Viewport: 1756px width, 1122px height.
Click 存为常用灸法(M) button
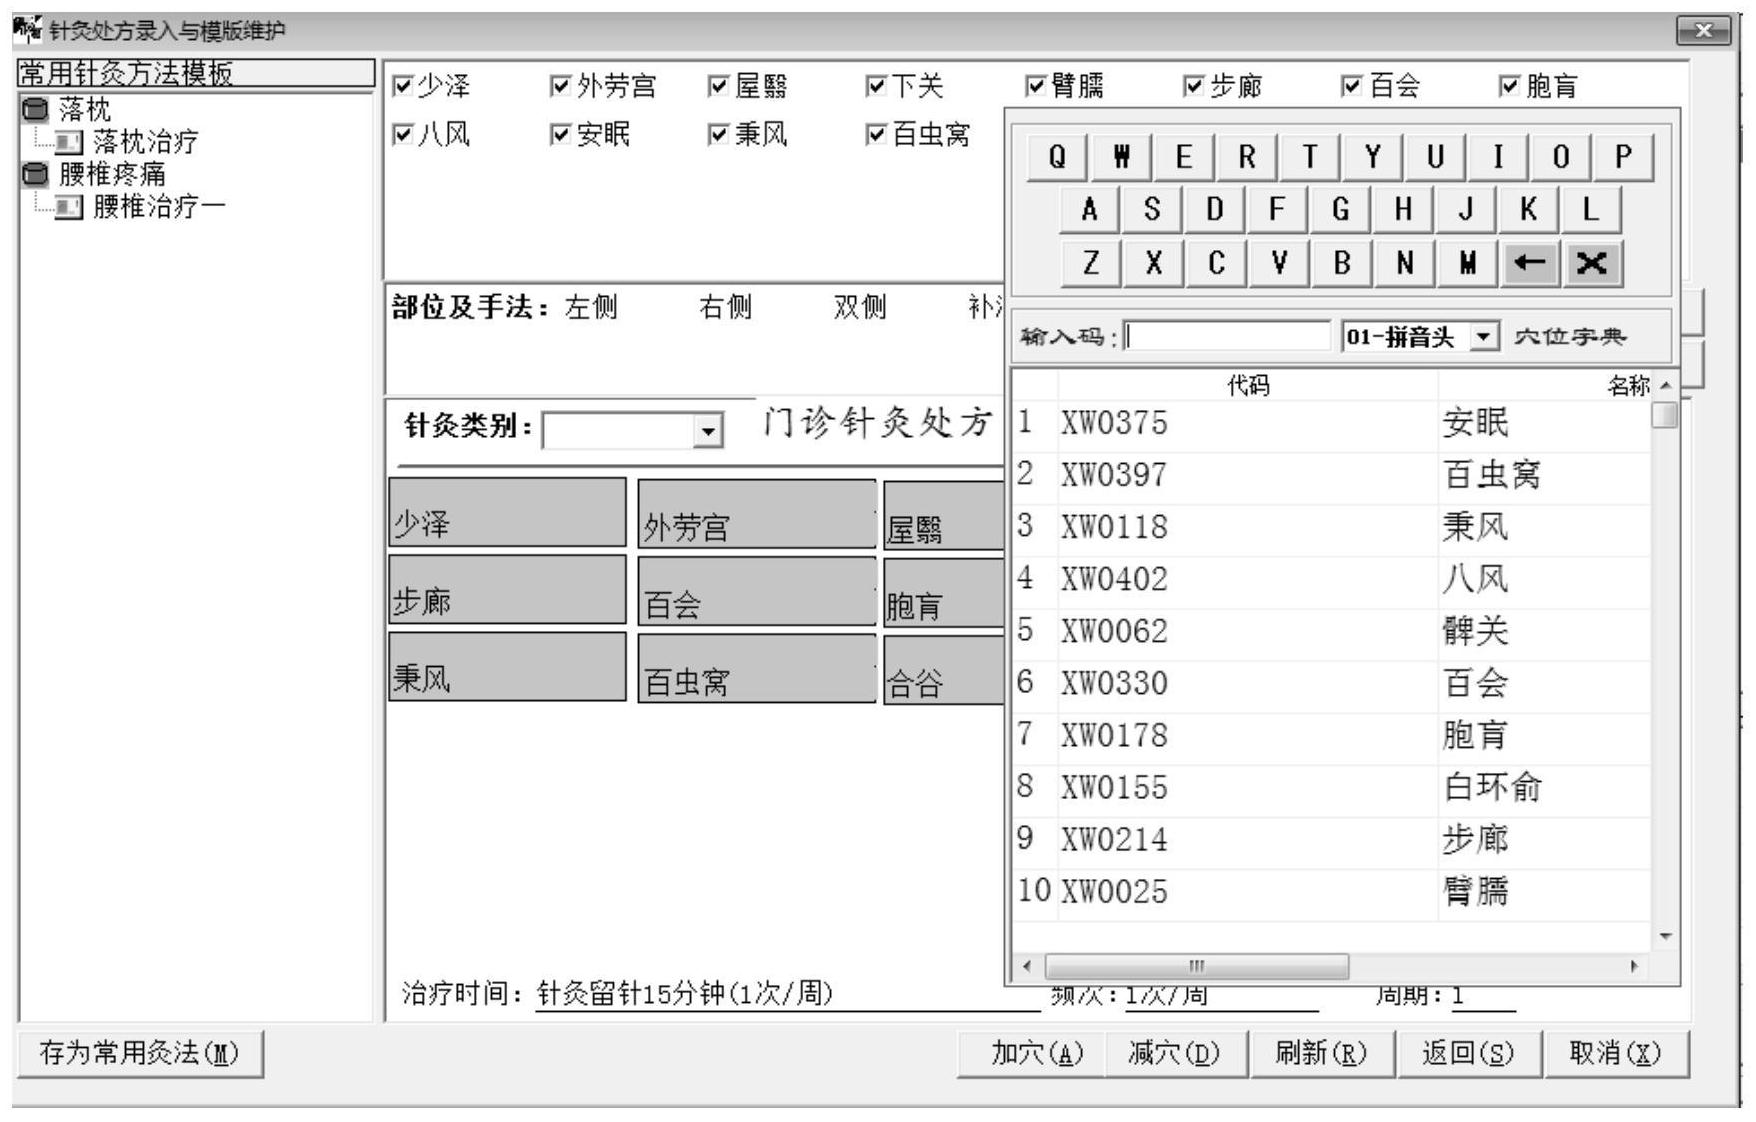tap(139, 1053)
